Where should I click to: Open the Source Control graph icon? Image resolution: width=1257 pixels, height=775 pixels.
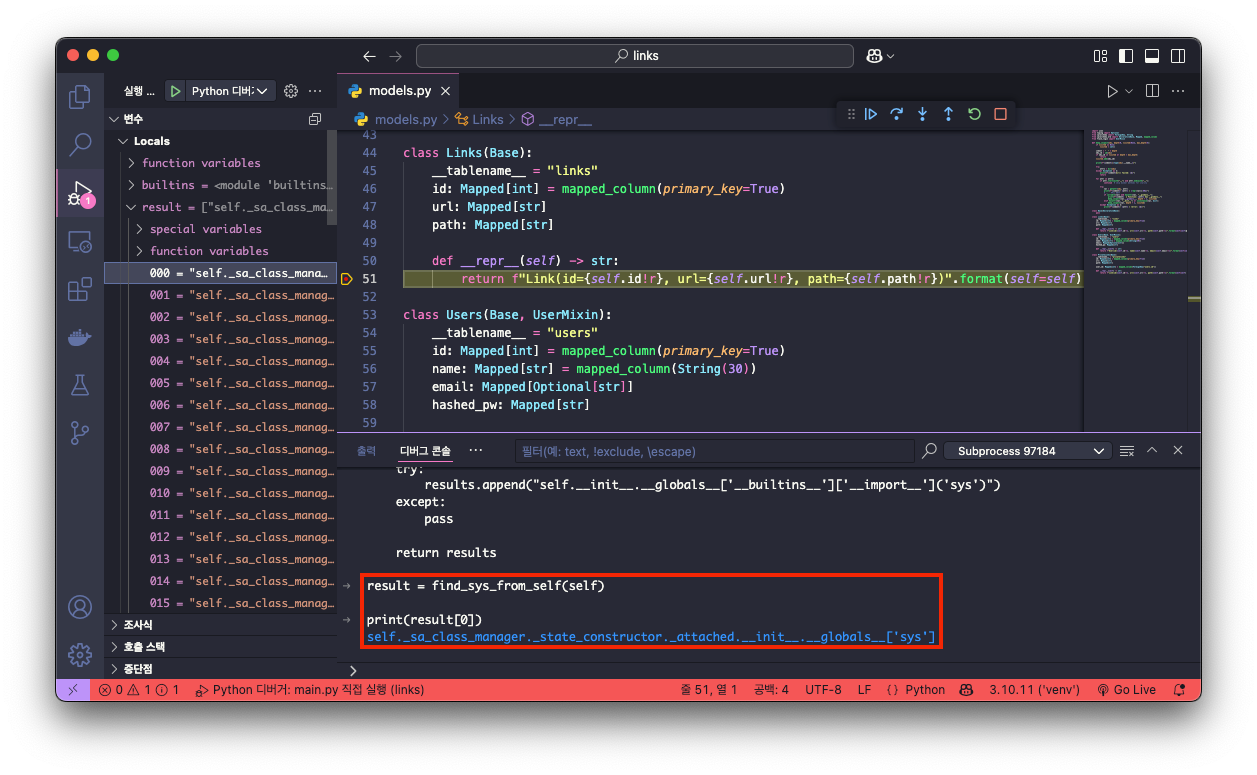pyautogui.click(x=80, y=433)
